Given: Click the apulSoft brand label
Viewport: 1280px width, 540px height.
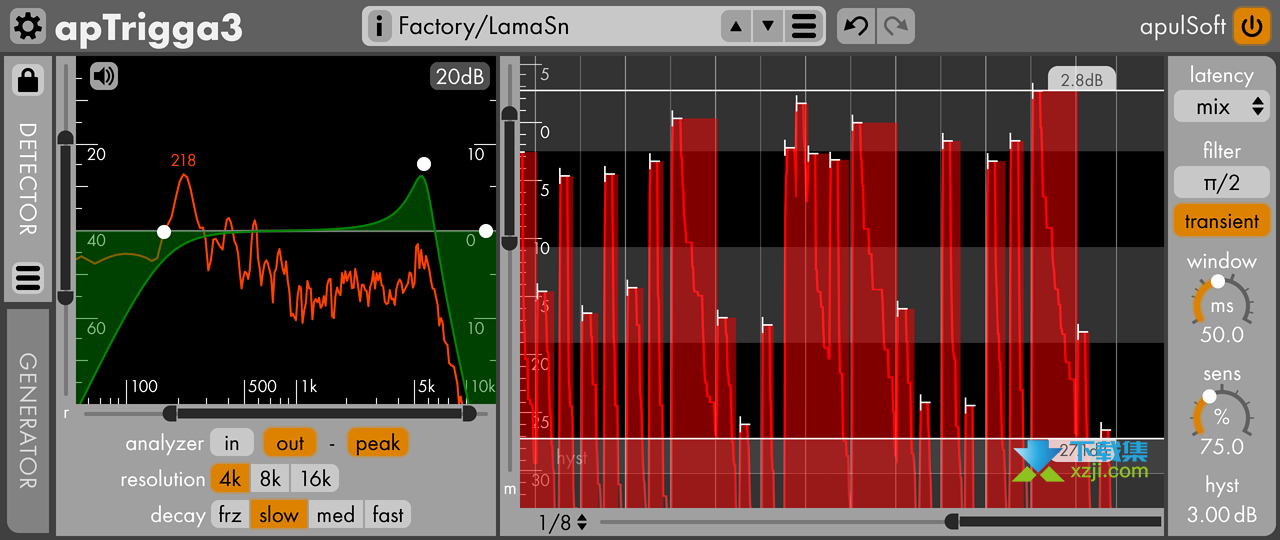Looking at the screenshot, I should pyautogui.click(x=1183, y=26).
